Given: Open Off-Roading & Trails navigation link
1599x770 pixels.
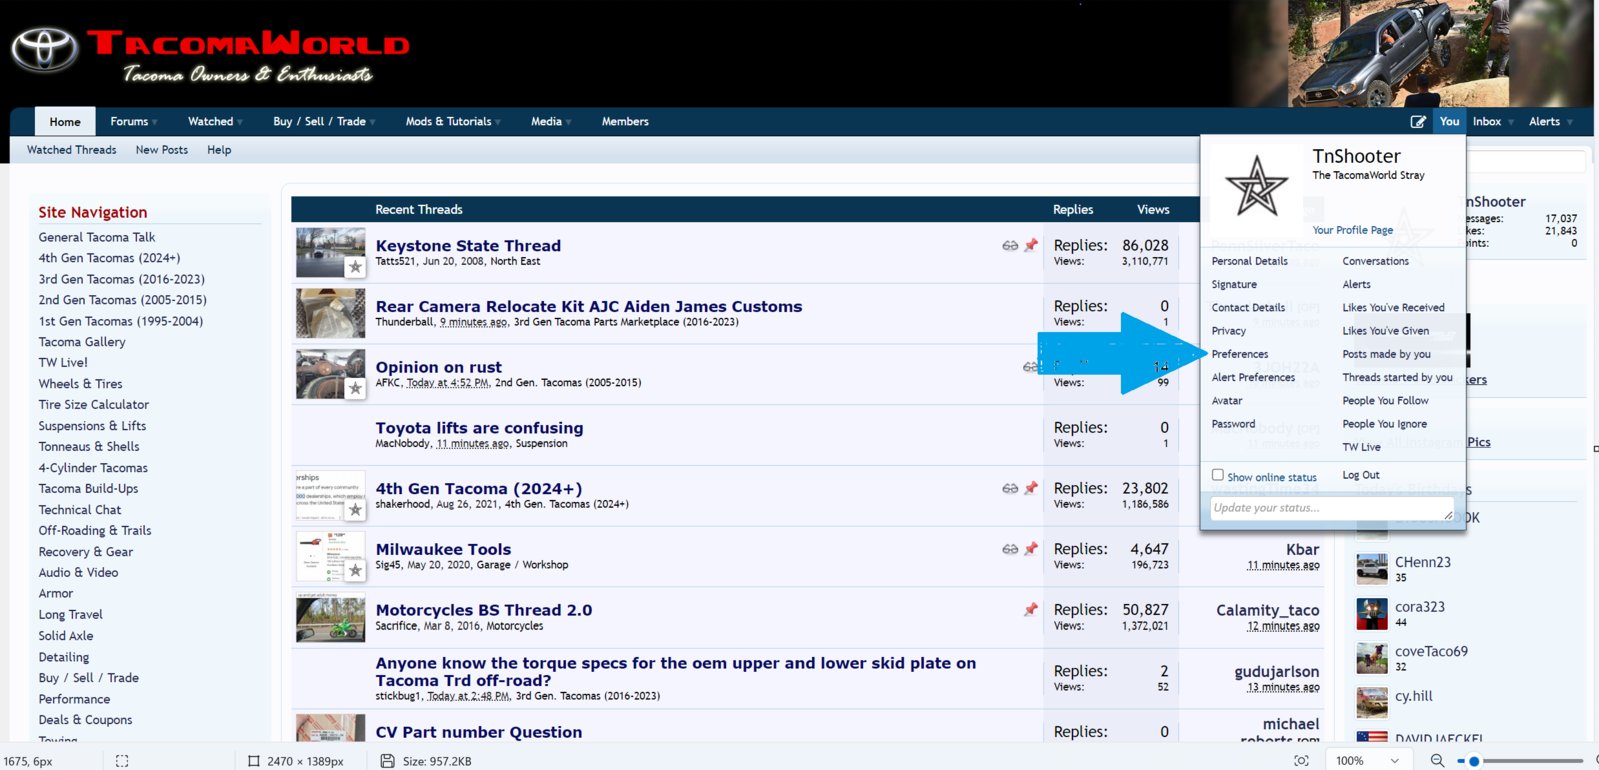Looking at the screenshot, I should [95, 531].
